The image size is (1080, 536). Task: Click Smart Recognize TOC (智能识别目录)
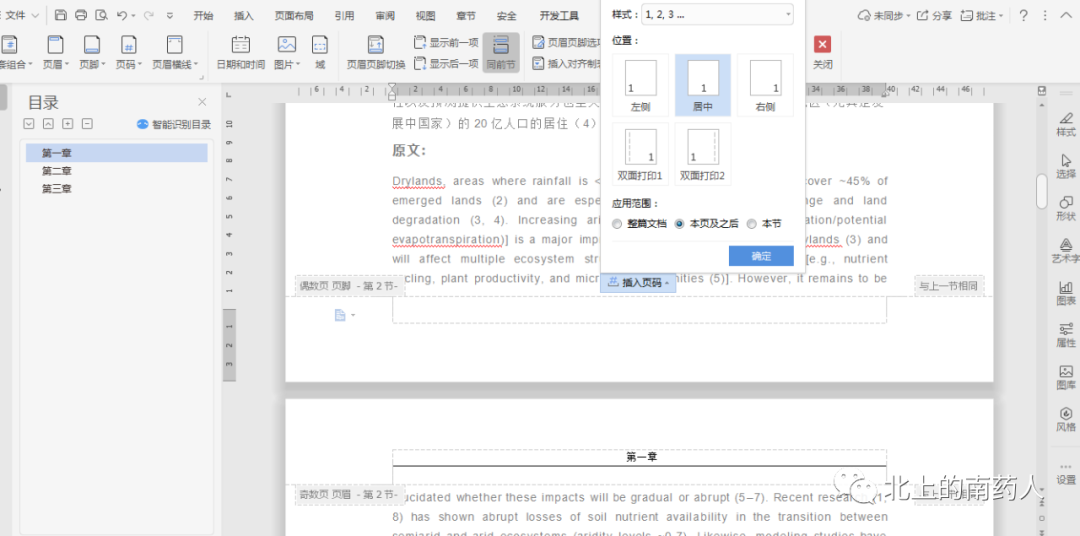click(174, 124)
